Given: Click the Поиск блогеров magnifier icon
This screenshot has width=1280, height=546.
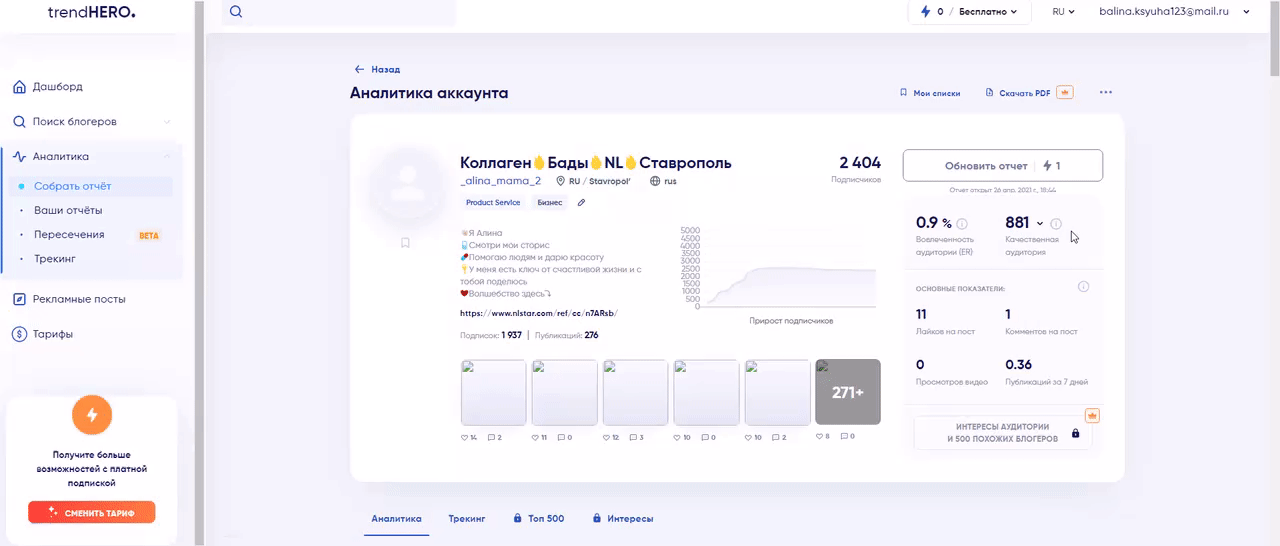Looking at the screenshot, I should click(19, 122).
